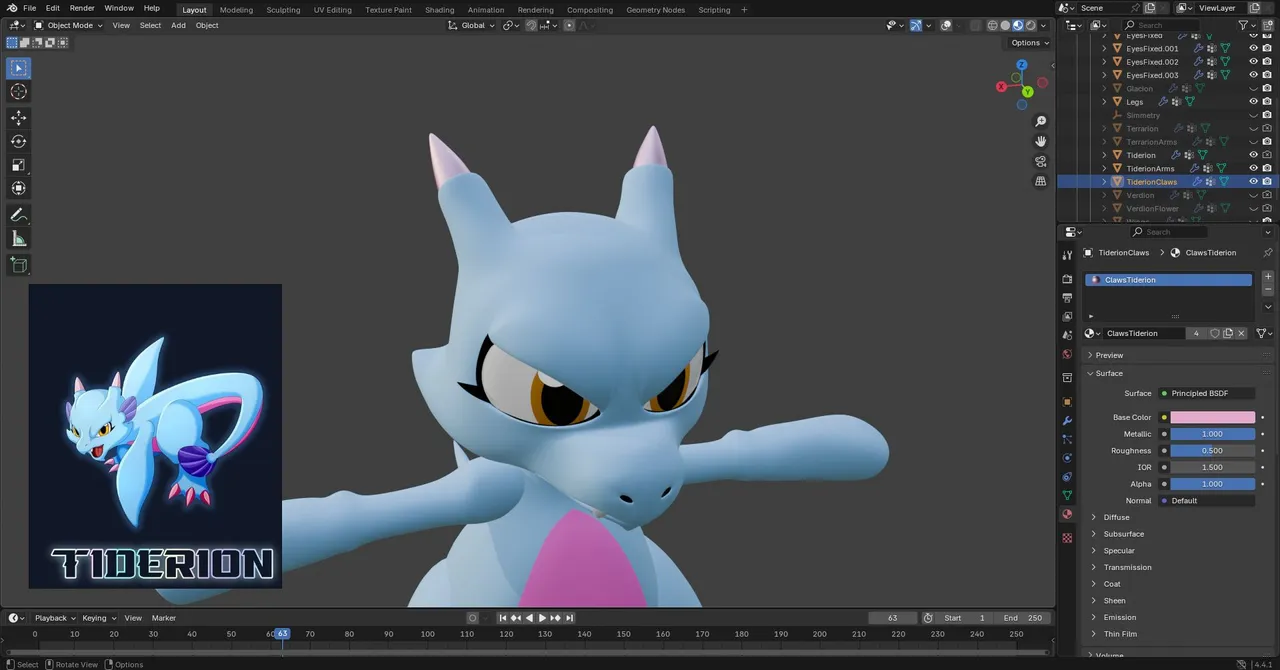Pick the Add Cube tool

pyautogui.click(x=19, y=265)
